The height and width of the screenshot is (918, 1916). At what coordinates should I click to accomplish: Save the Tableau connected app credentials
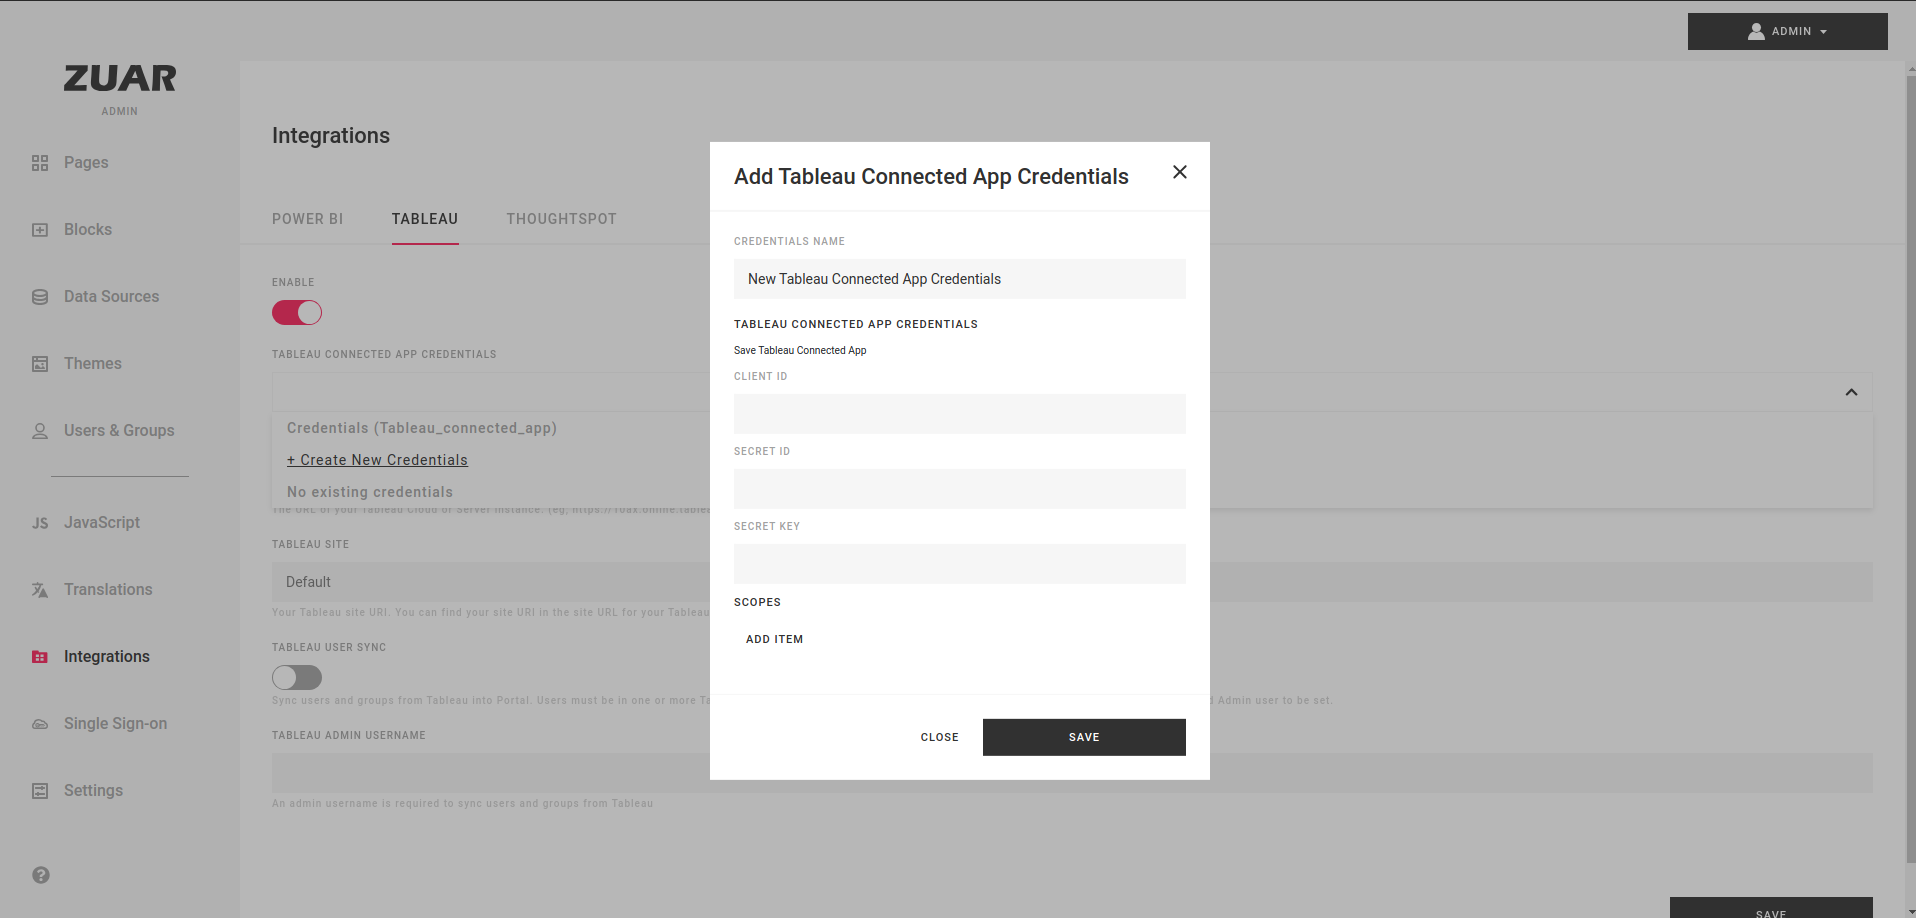[1084, 737]
